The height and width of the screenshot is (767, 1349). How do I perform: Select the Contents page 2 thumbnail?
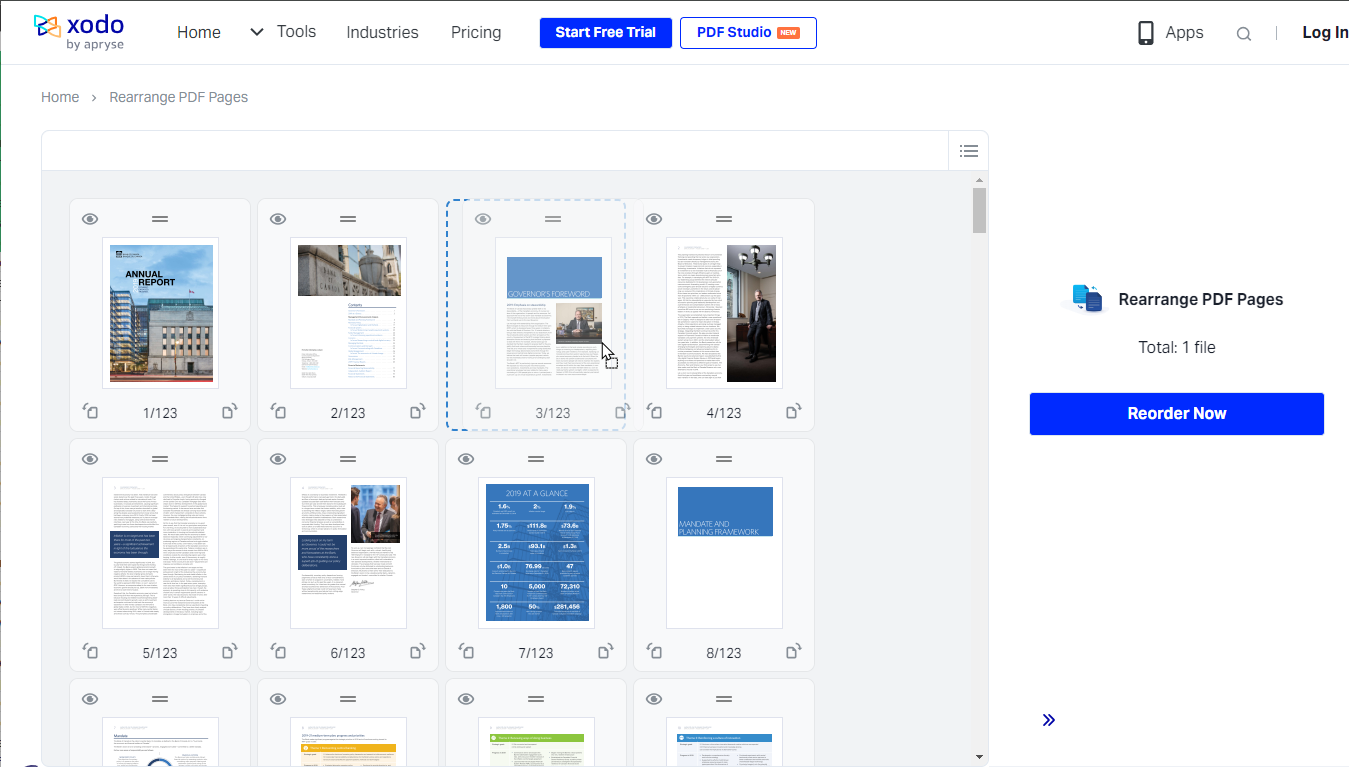click(348, 313)
